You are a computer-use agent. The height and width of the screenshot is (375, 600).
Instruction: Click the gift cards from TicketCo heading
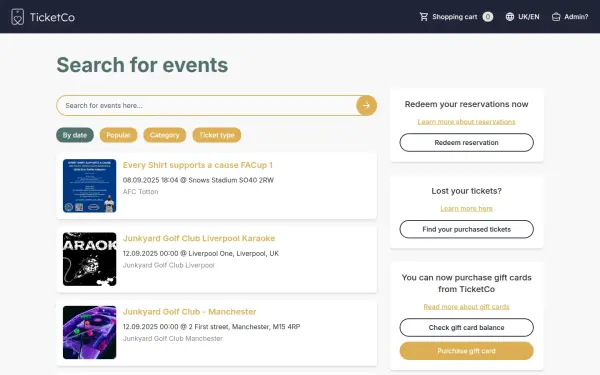466,283
